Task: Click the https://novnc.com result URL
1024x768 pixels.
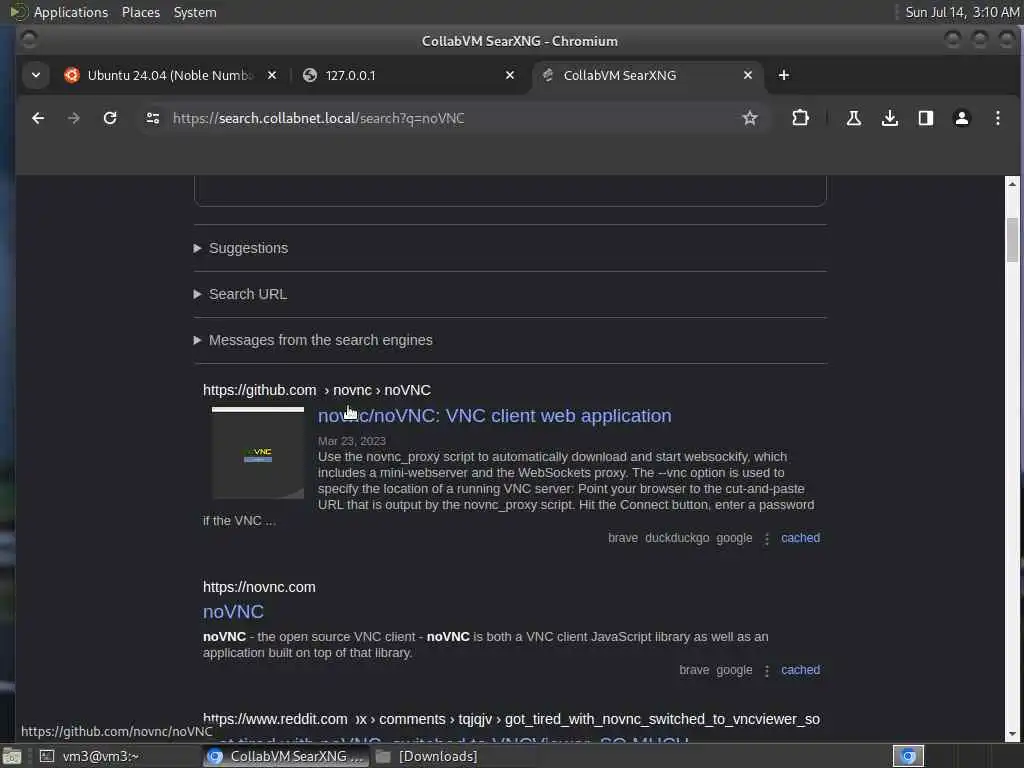Action: click(x=259, y=587)
